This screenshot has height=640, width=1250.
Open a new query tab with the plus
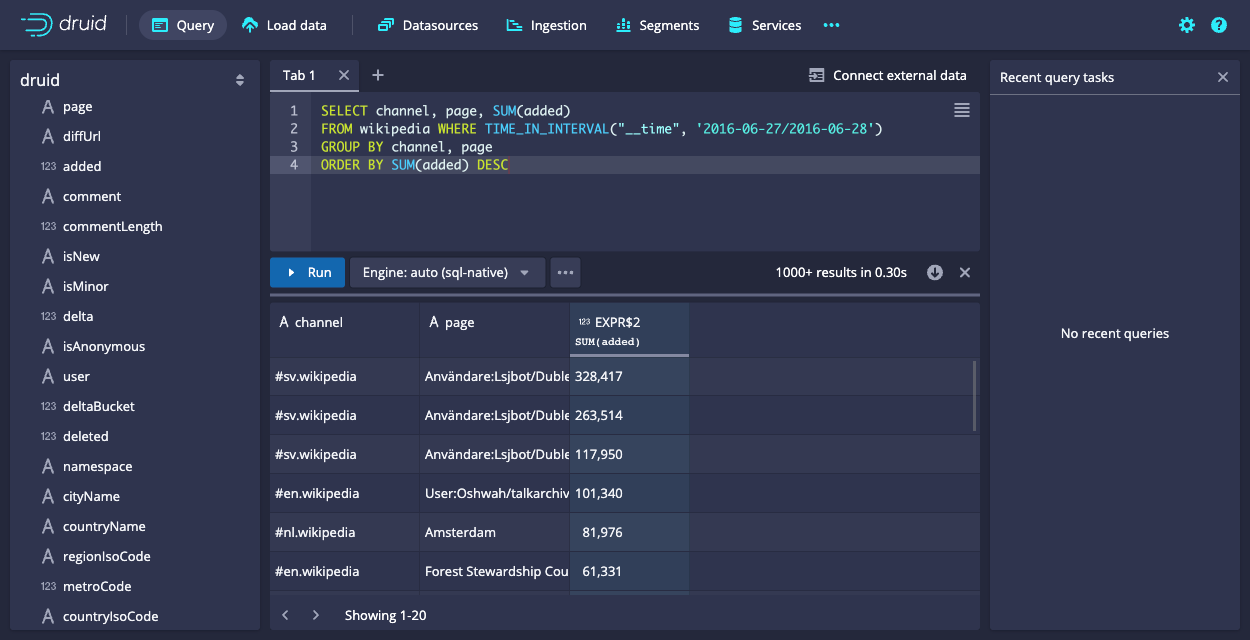377,74
